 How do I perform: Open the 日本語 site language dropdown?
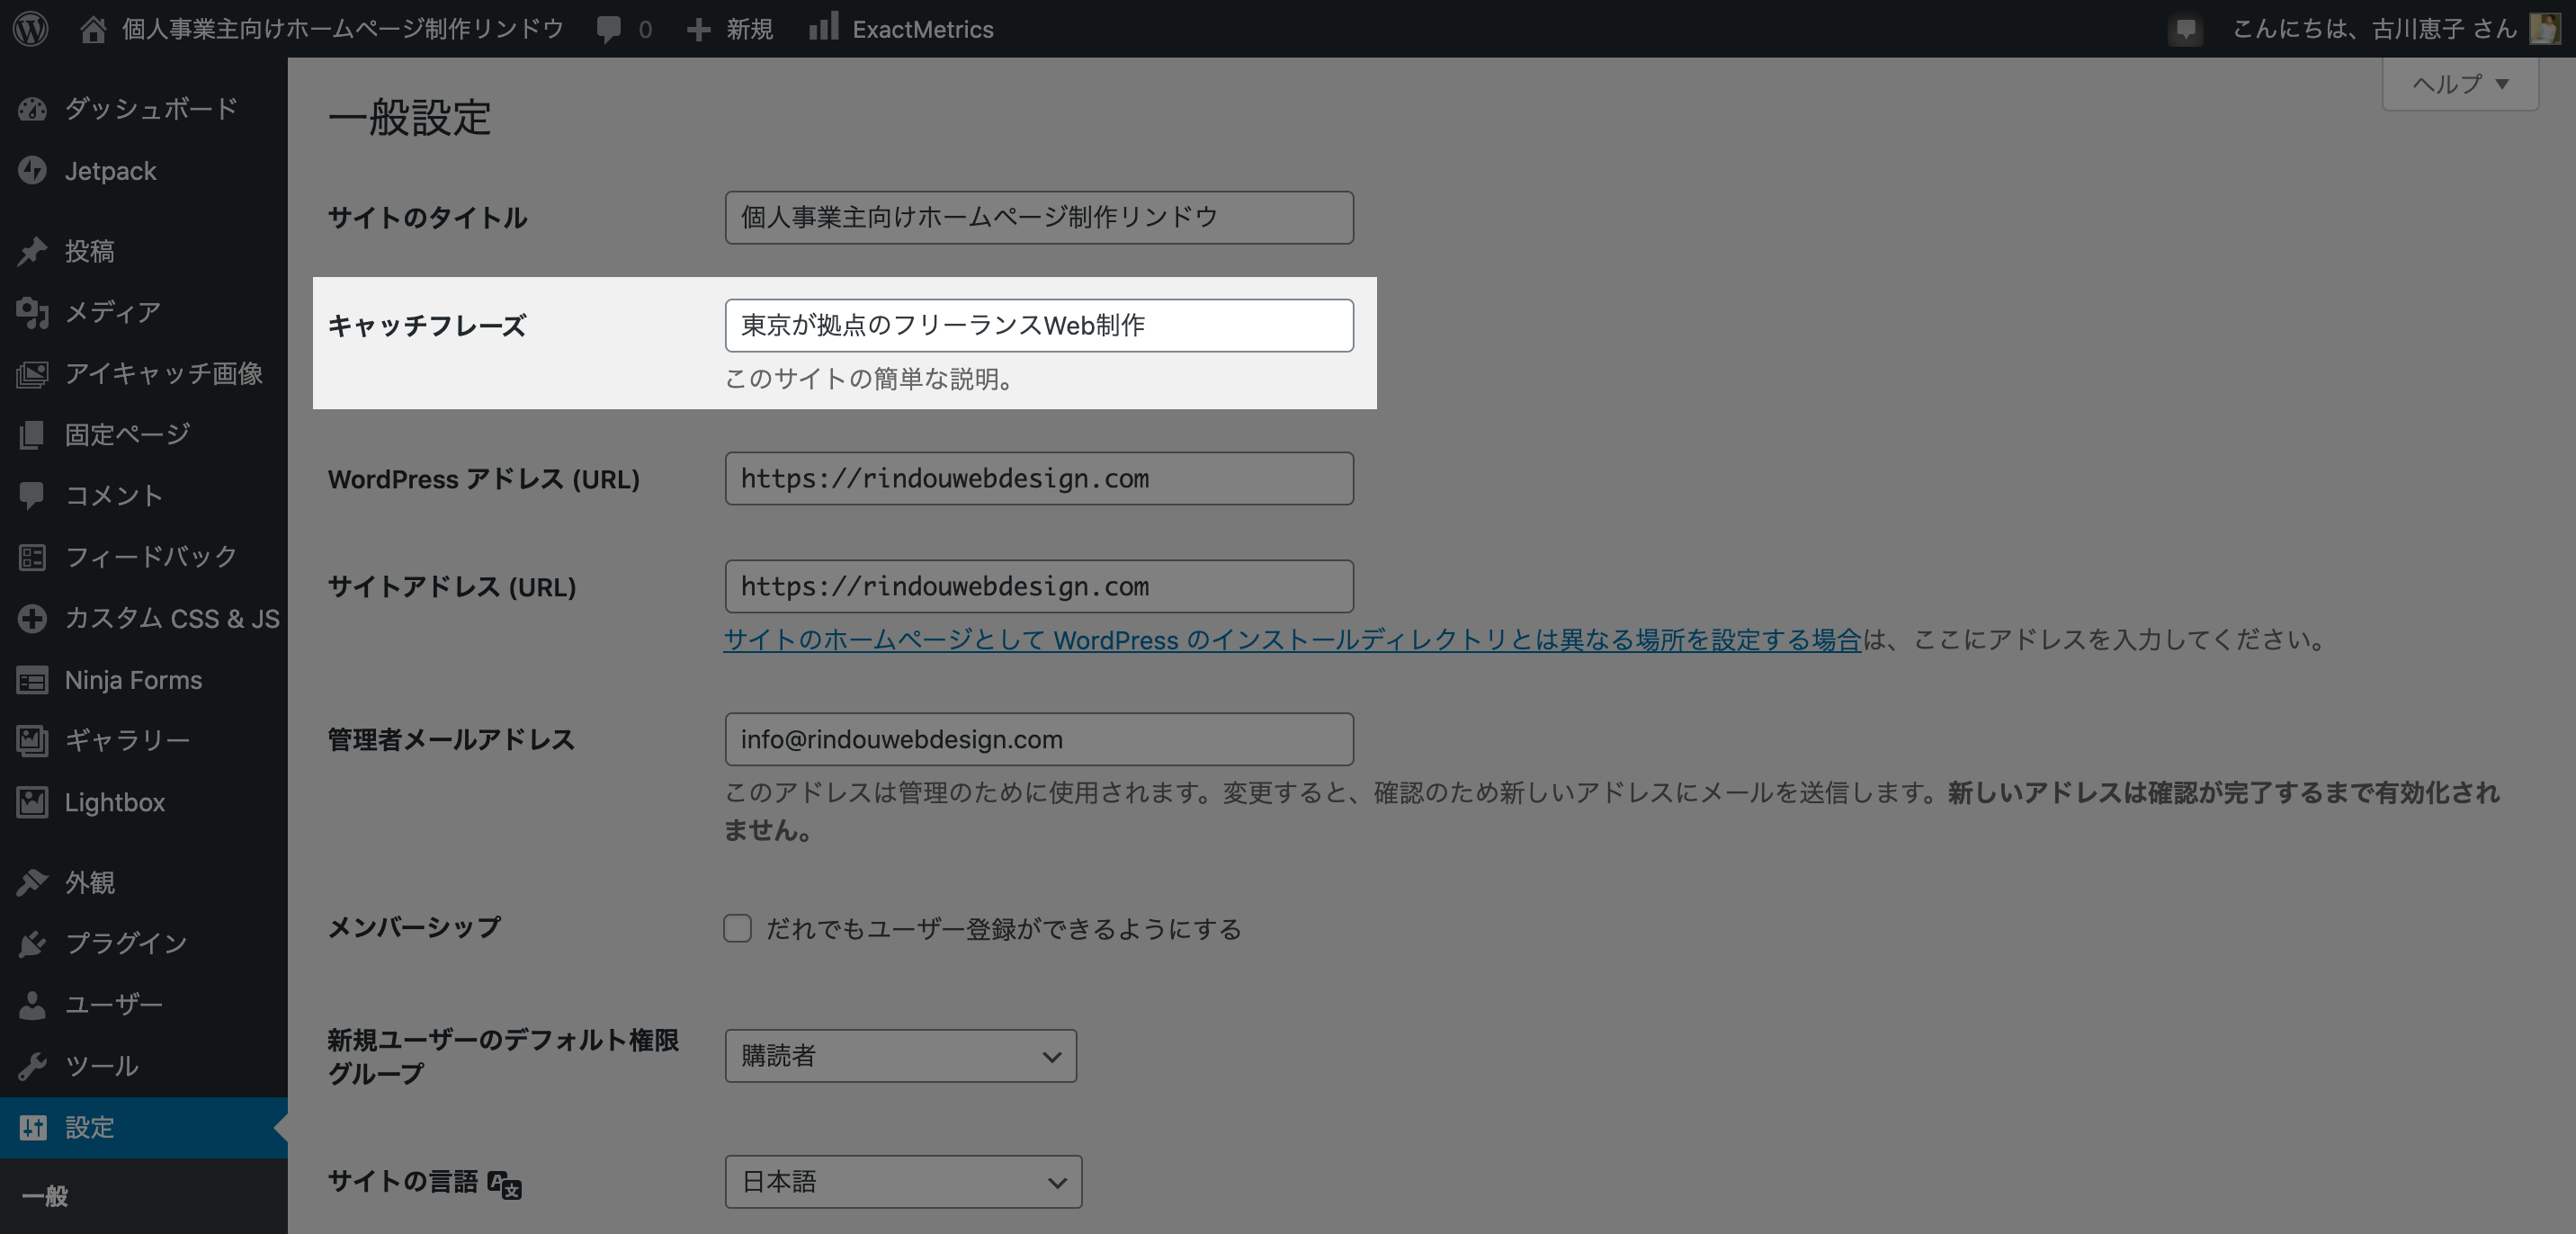pyautogui.click(x=903, y=1182)
